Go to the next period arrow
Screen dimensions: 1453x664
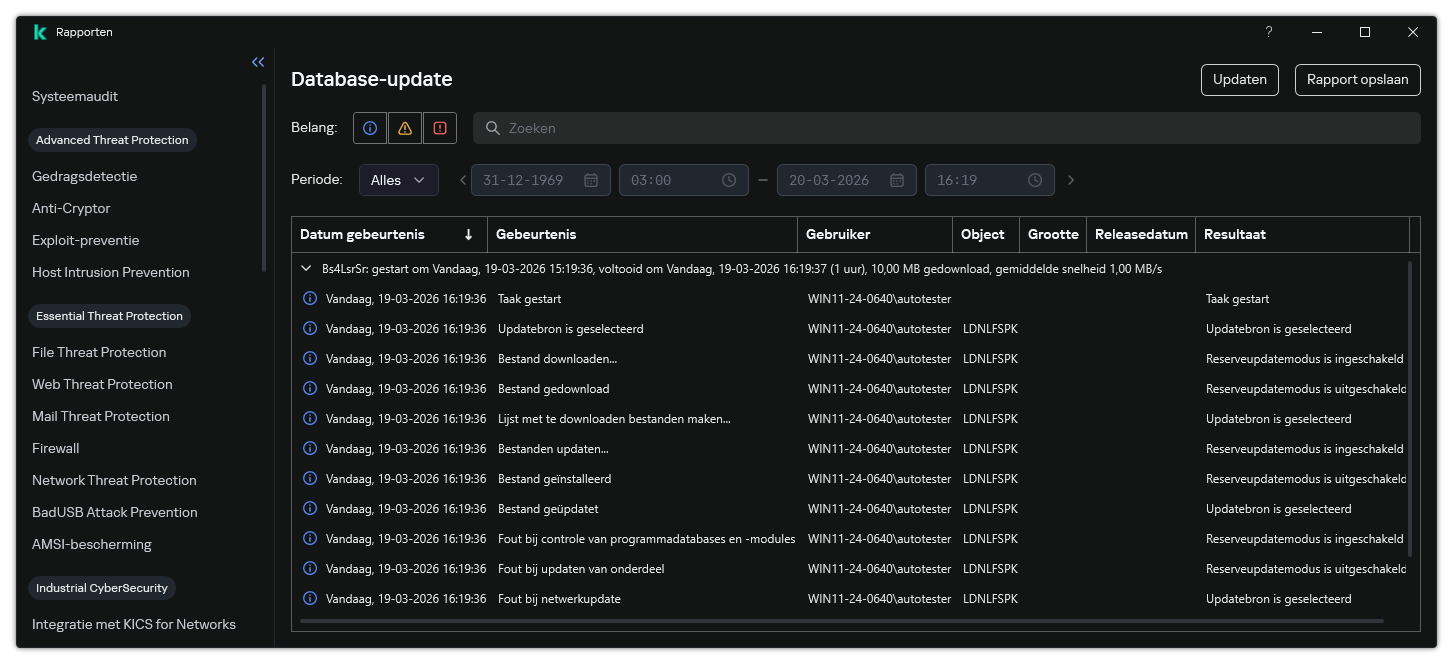1071,180
